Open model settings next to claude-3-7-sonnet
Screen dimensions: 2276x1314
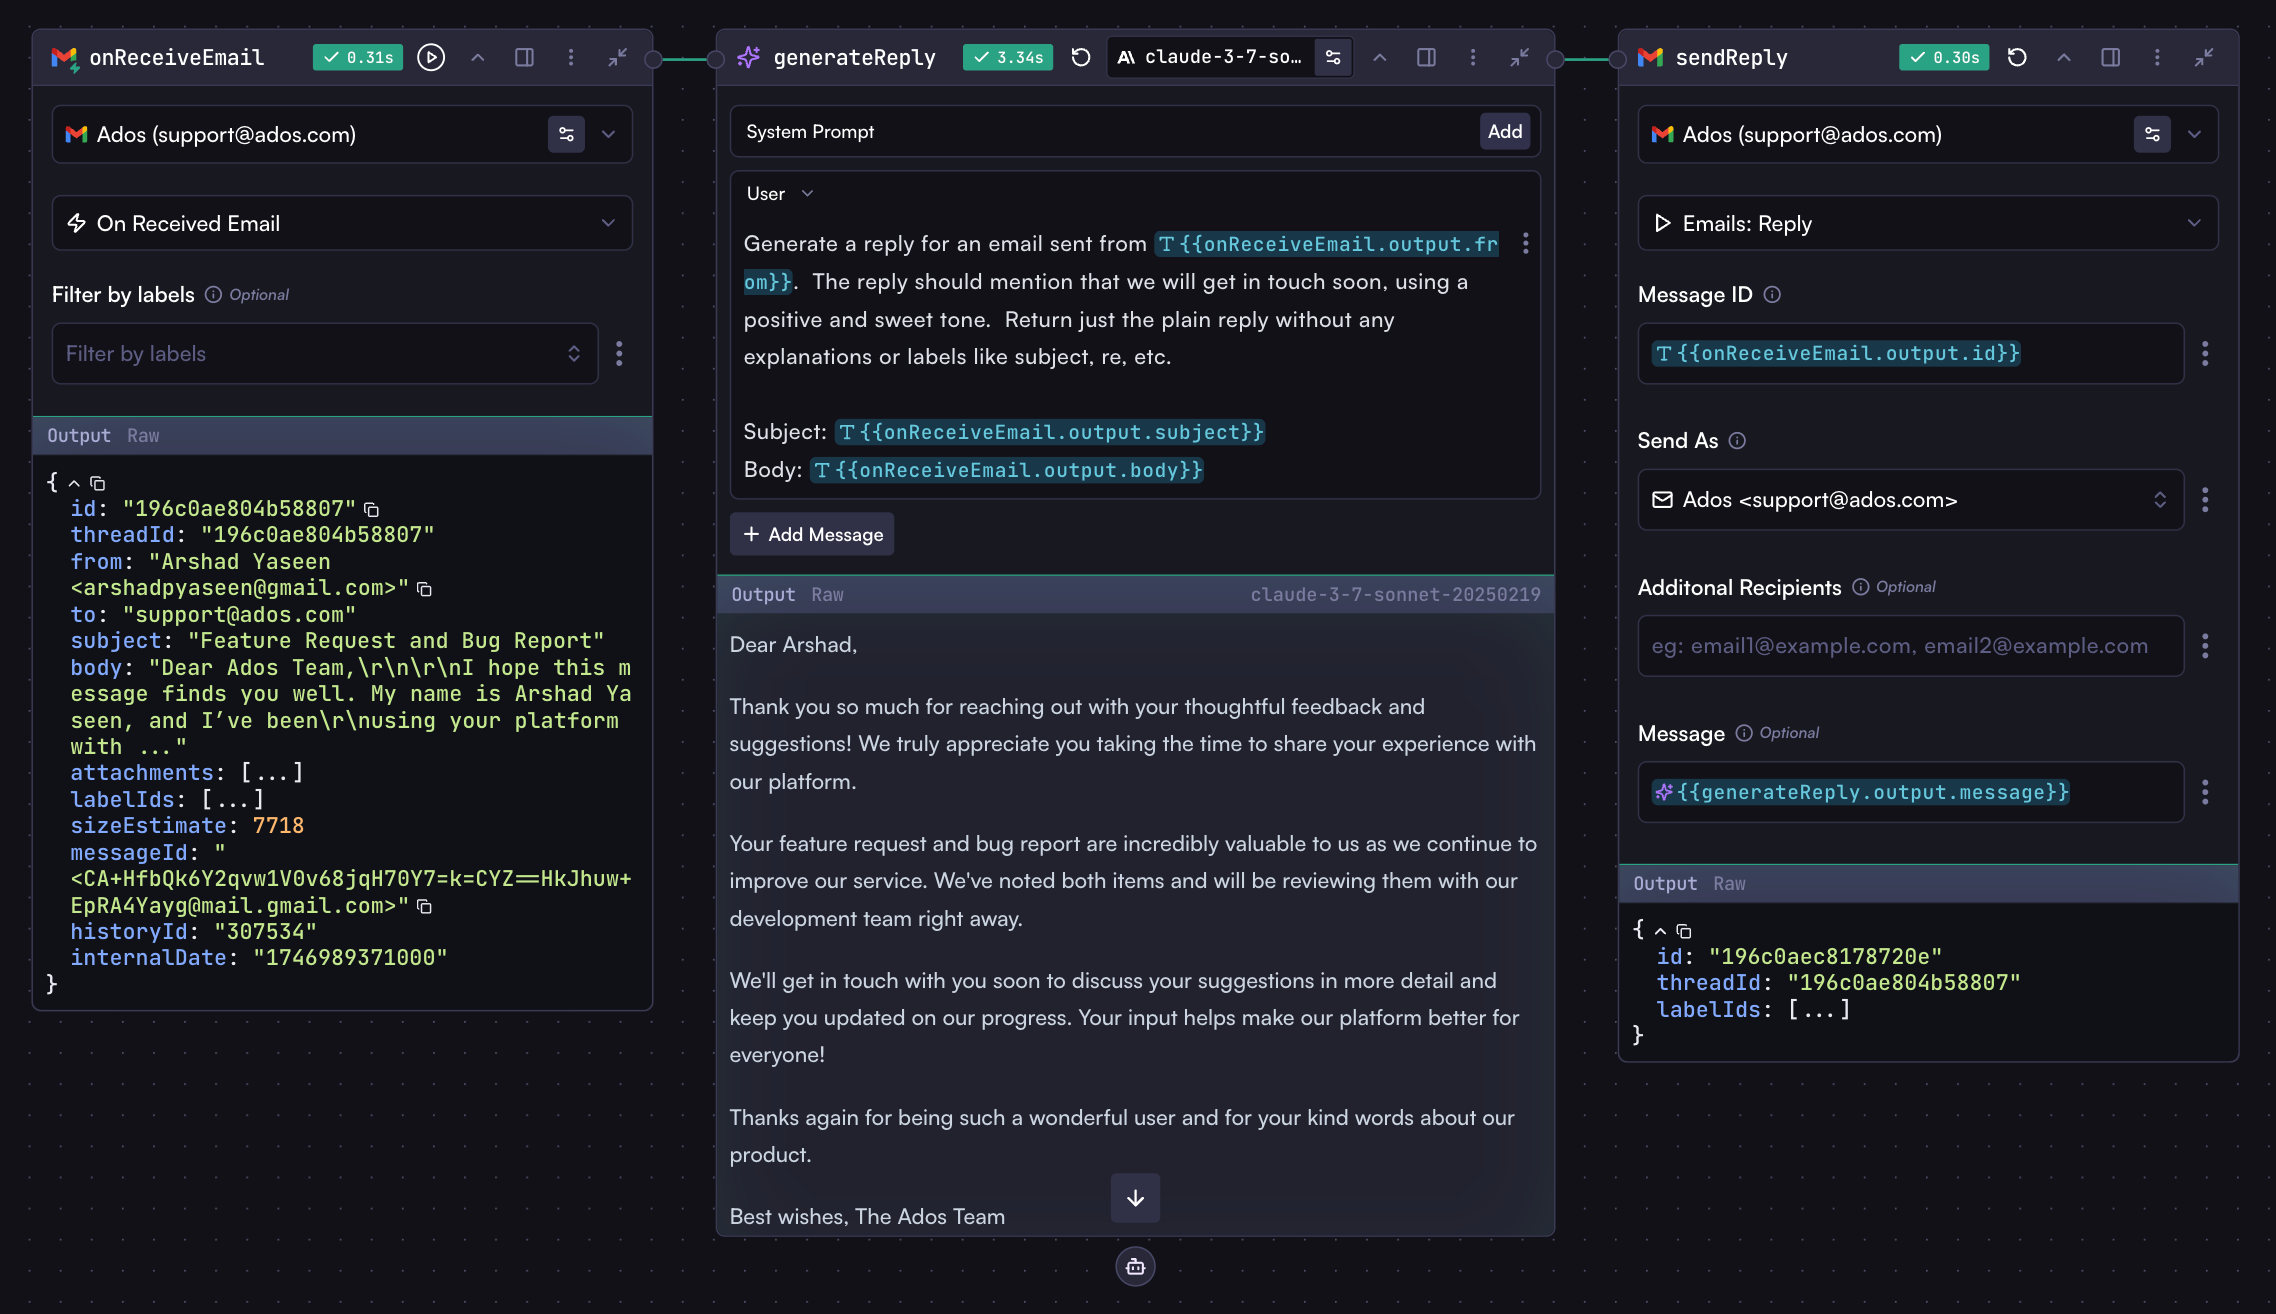click(x=1333, y=57)
